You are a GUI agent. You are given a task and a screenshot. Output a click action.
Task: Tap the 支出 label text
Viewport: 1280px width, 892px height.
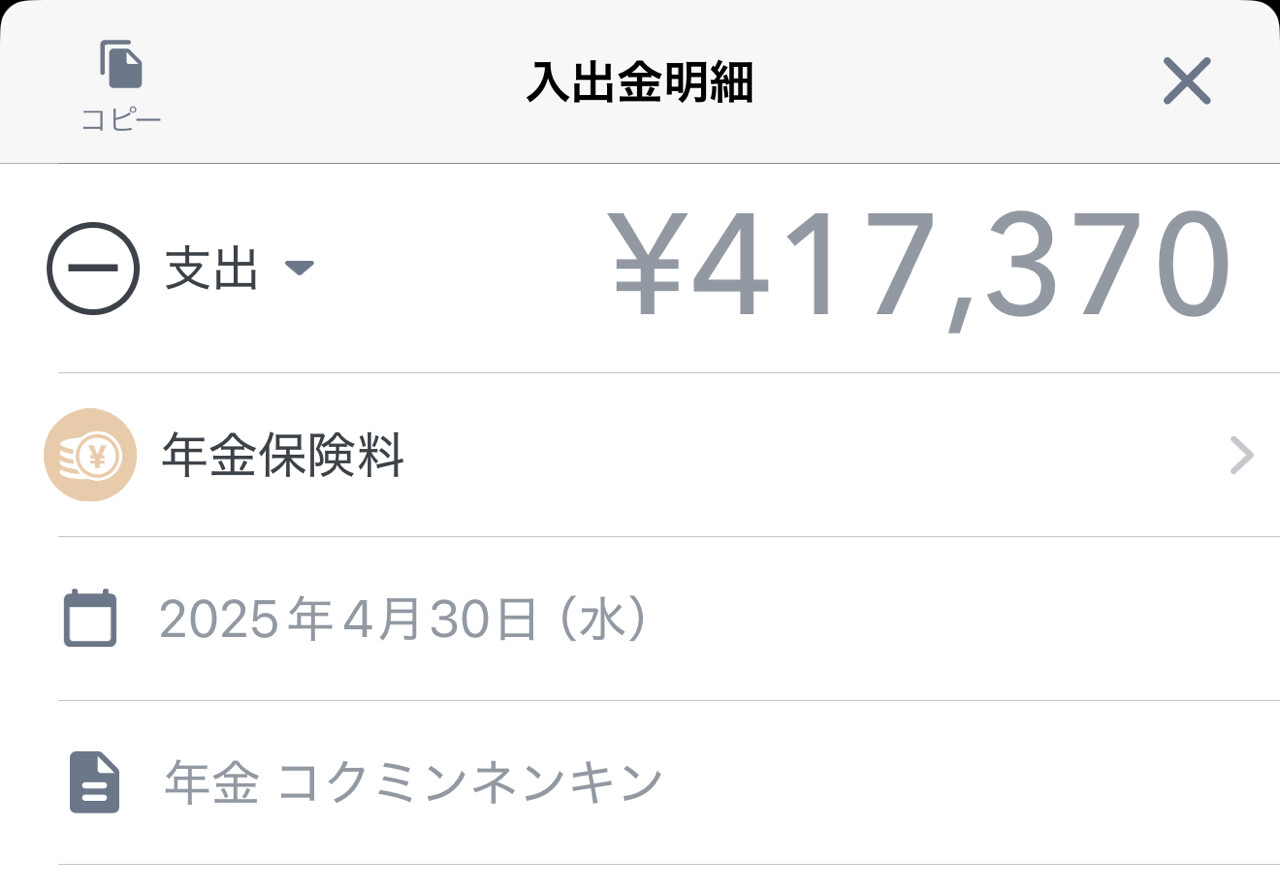212,268
